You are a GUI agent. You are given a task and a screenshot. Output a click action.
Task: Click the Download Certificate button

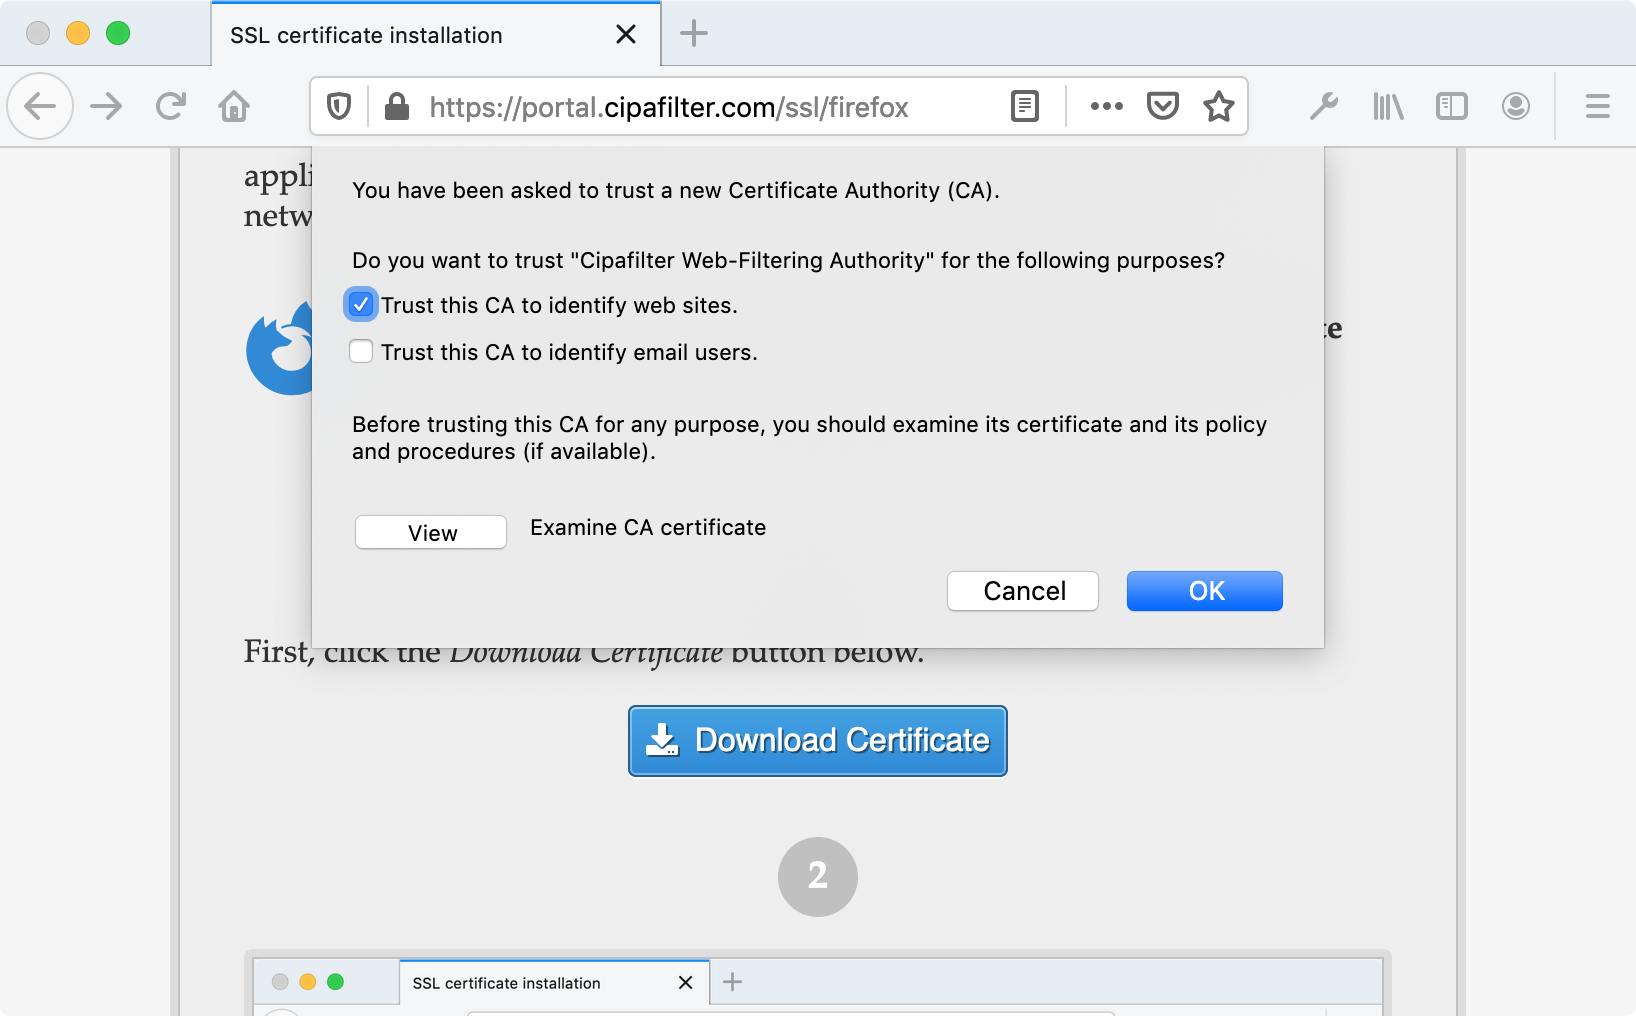click(x=817, y=740)
